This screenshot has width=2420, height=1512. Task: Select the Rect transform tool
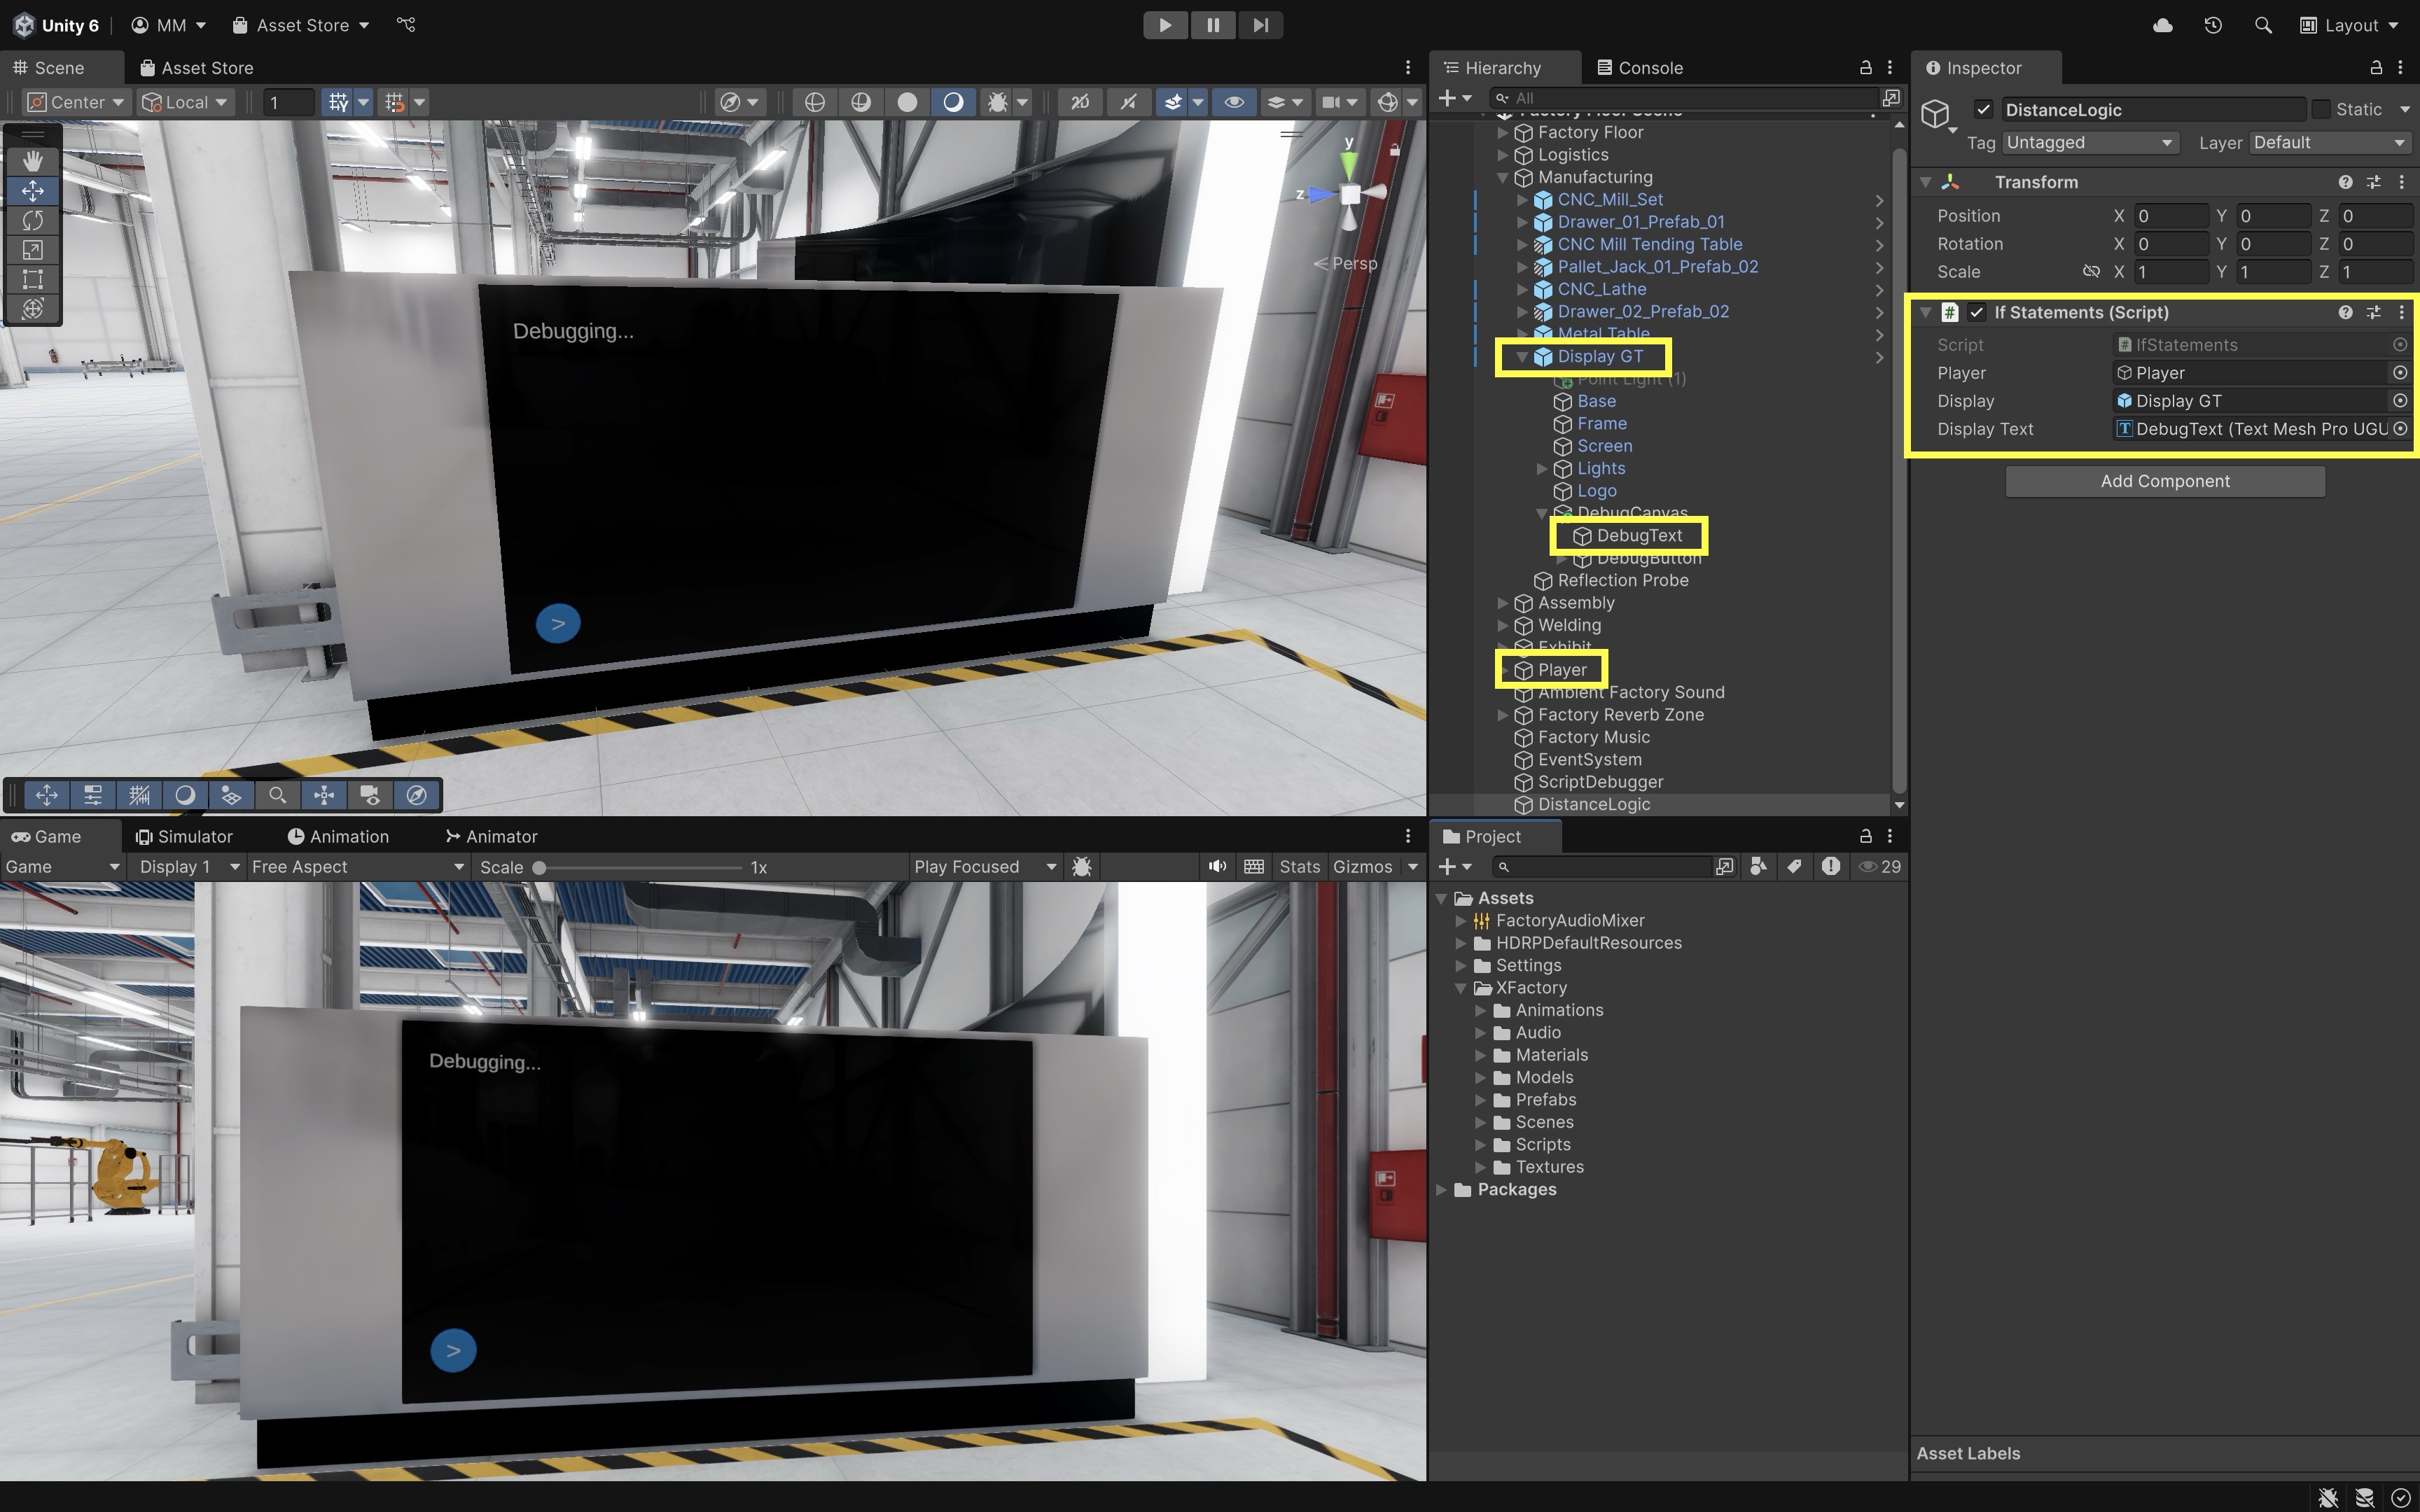(33, 279)
